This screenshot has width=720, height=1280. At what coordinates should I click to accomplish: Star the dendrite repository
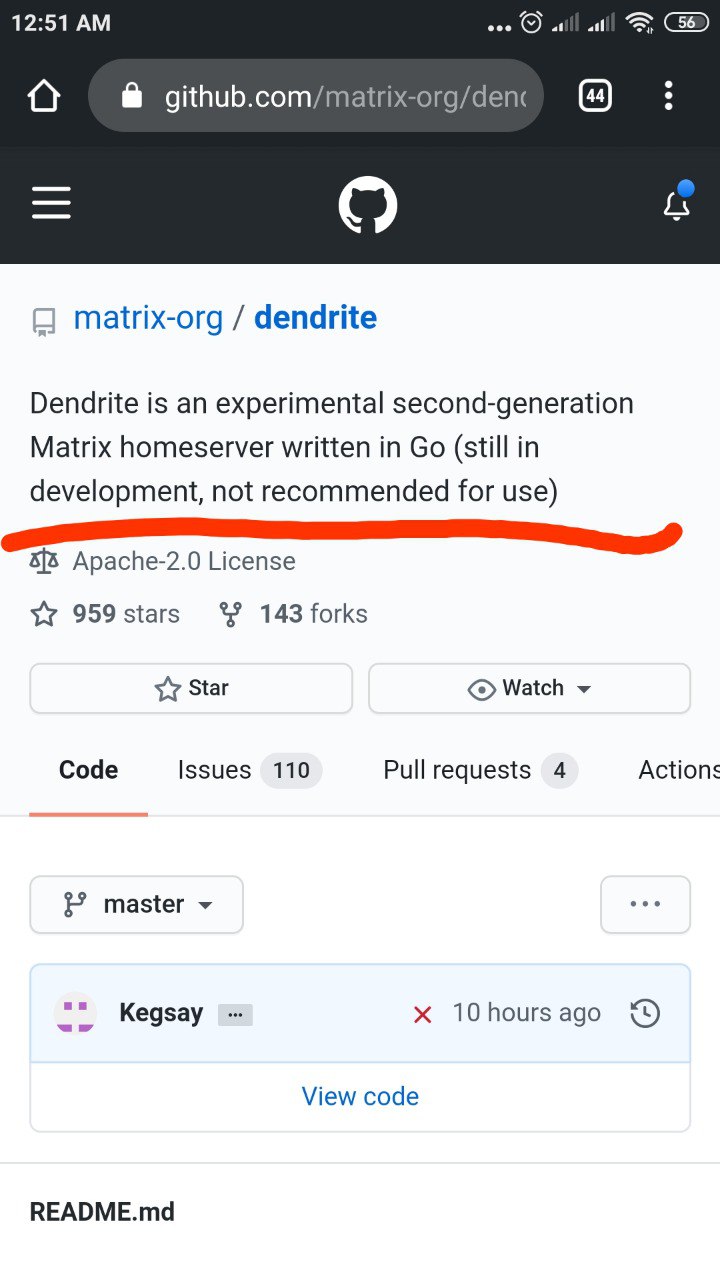point(191,688)
